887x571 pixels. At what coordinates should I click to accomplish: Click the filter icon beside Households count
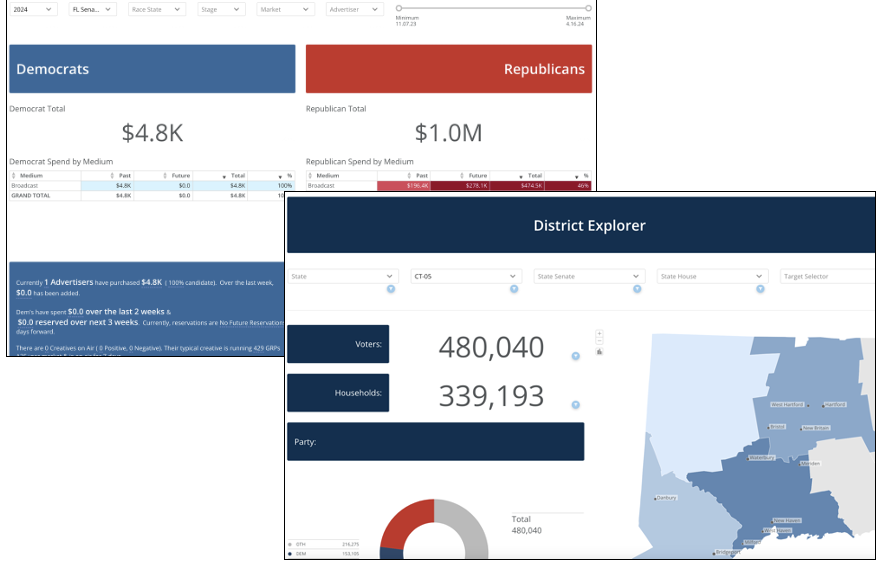click(576, 405)
